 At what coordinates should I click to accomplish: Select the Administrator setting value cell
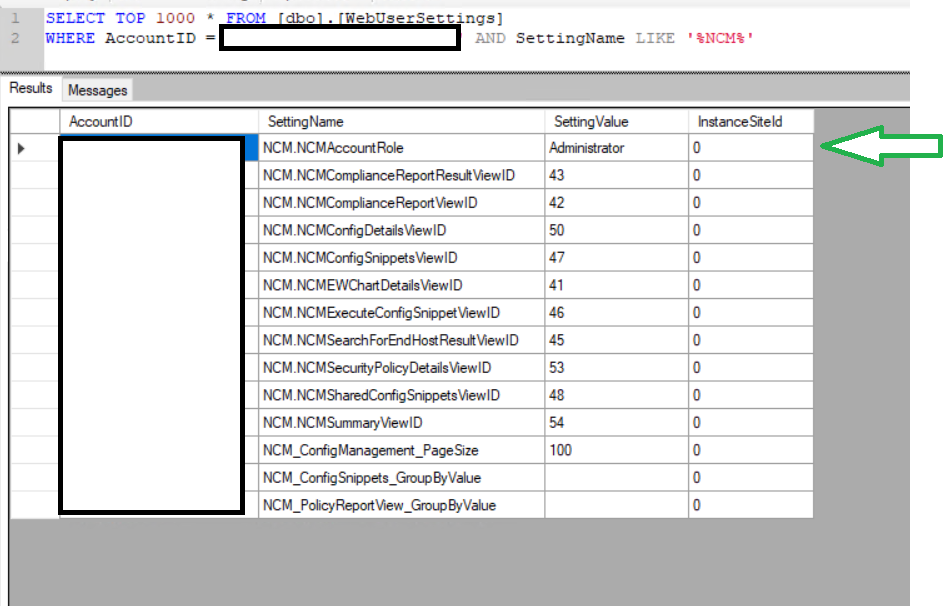(617, 148)
